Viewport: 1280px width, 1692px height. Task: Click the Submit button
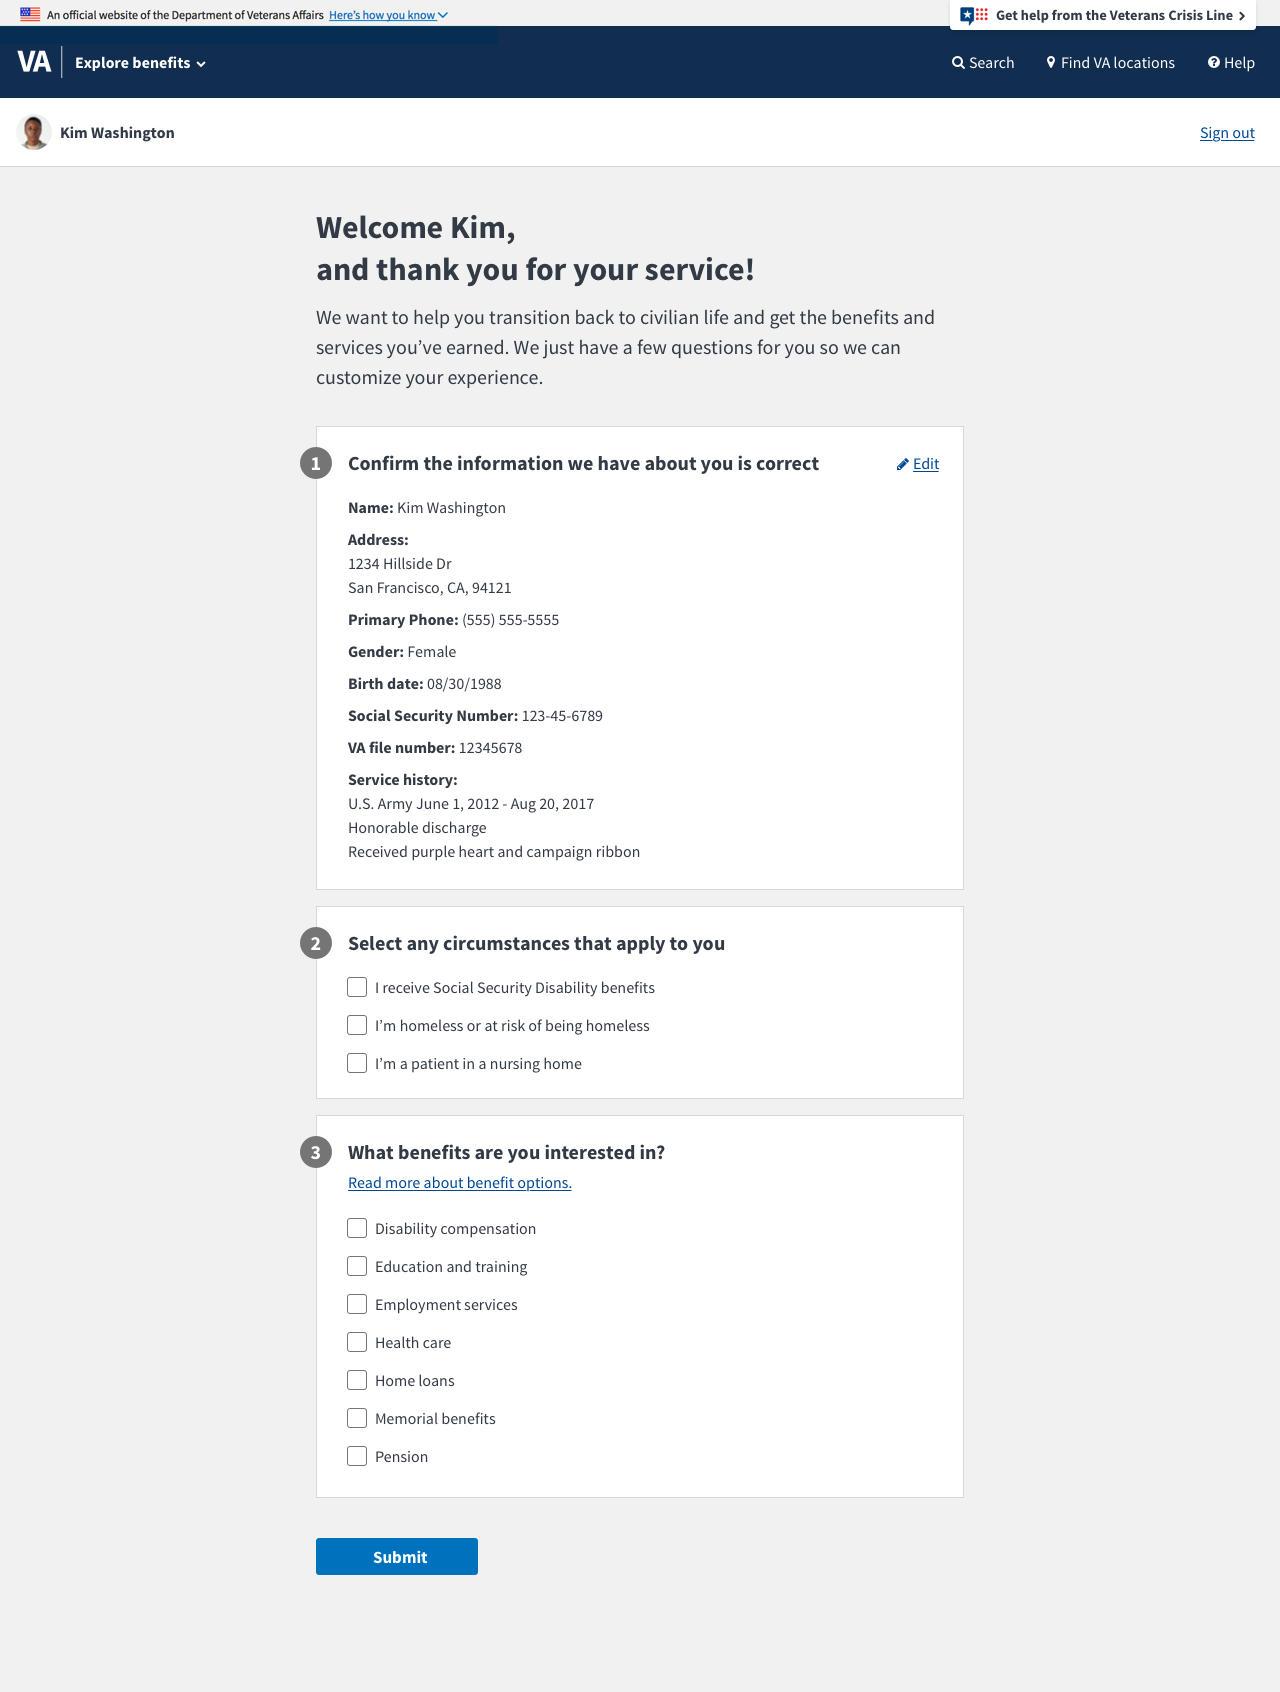coord(397,1556)
